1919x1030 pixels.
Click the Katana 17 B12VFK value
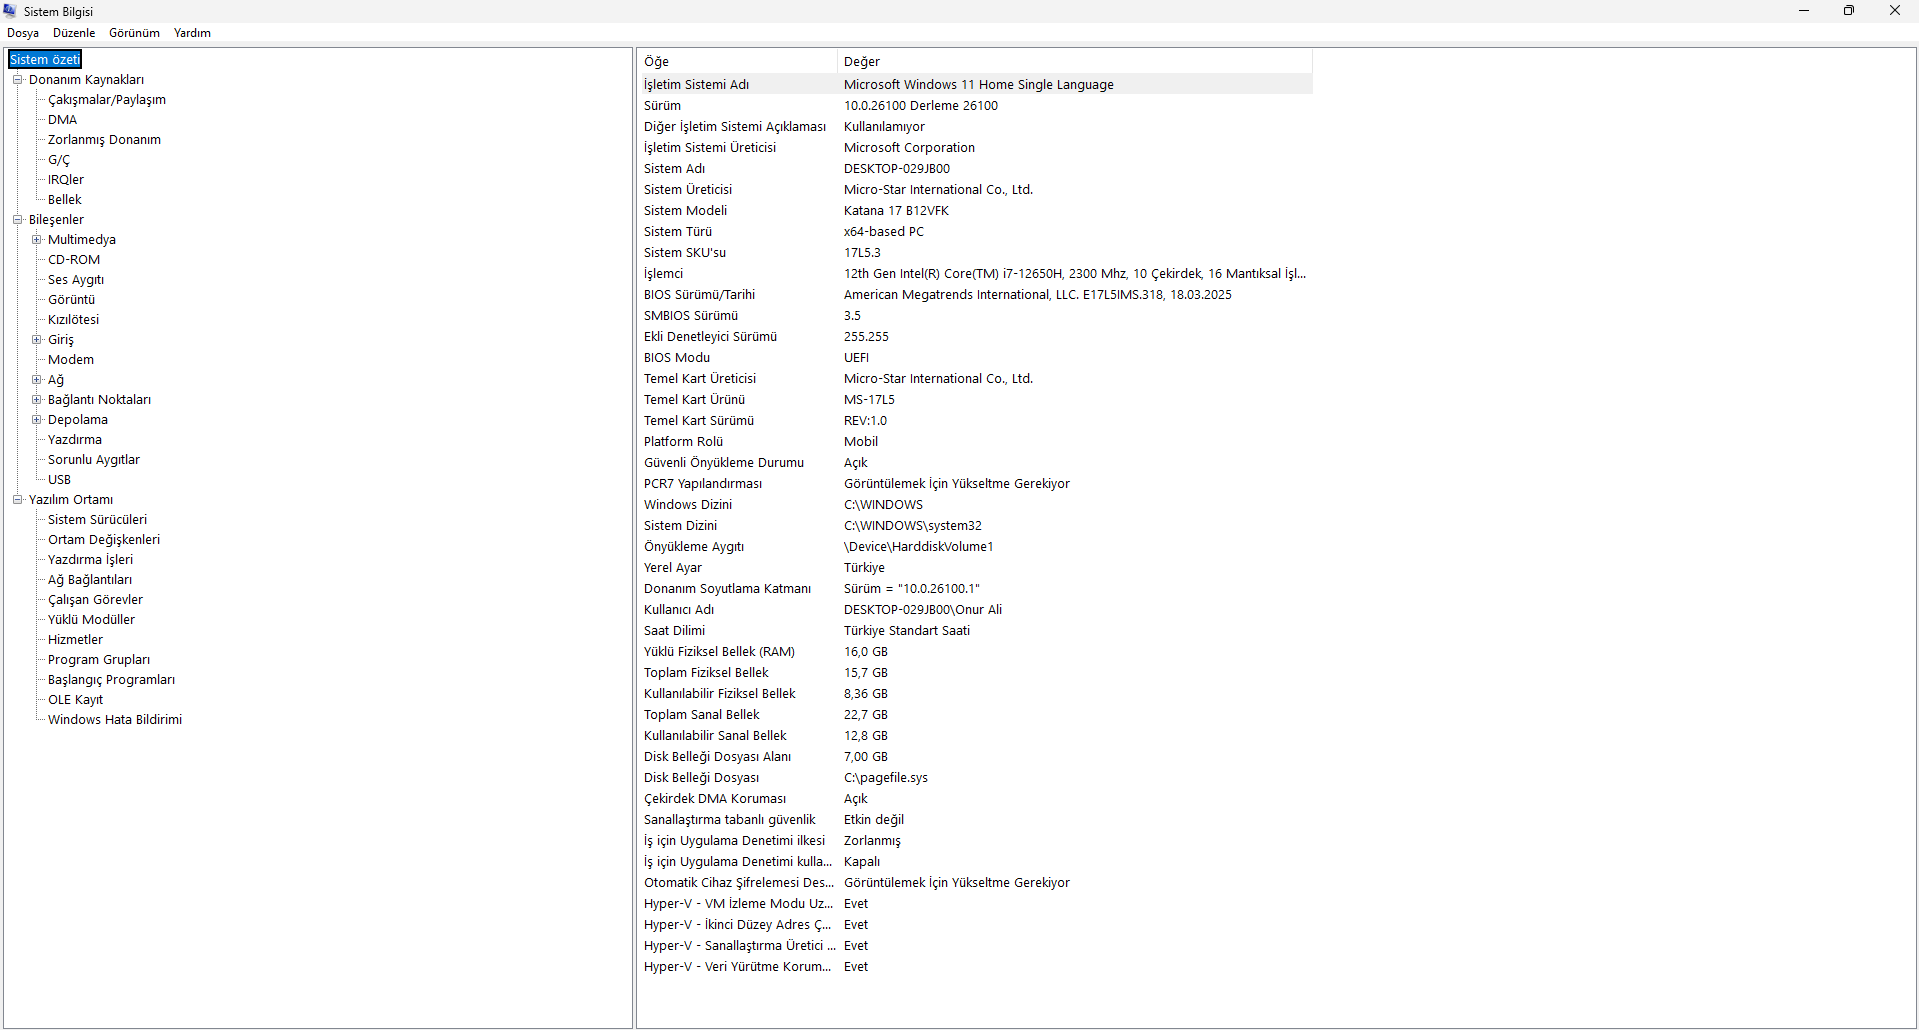896,210
